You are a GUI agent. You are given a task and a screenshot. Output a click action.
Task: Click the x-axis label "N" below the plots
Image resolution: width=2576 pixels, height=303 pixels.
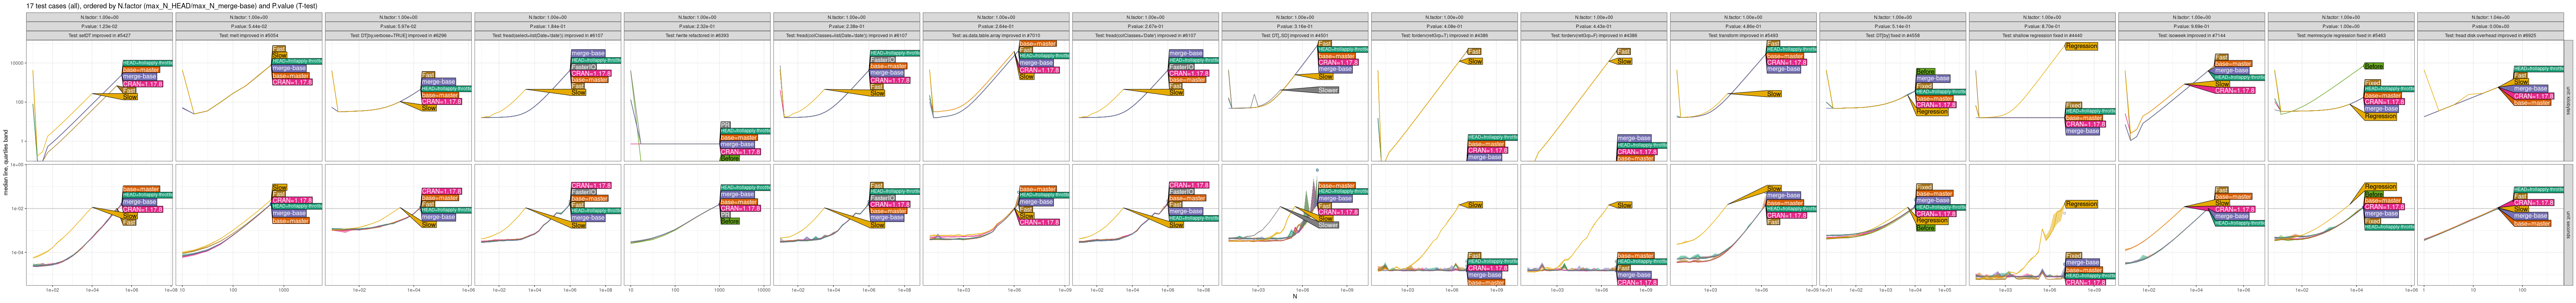[1295, 296]
